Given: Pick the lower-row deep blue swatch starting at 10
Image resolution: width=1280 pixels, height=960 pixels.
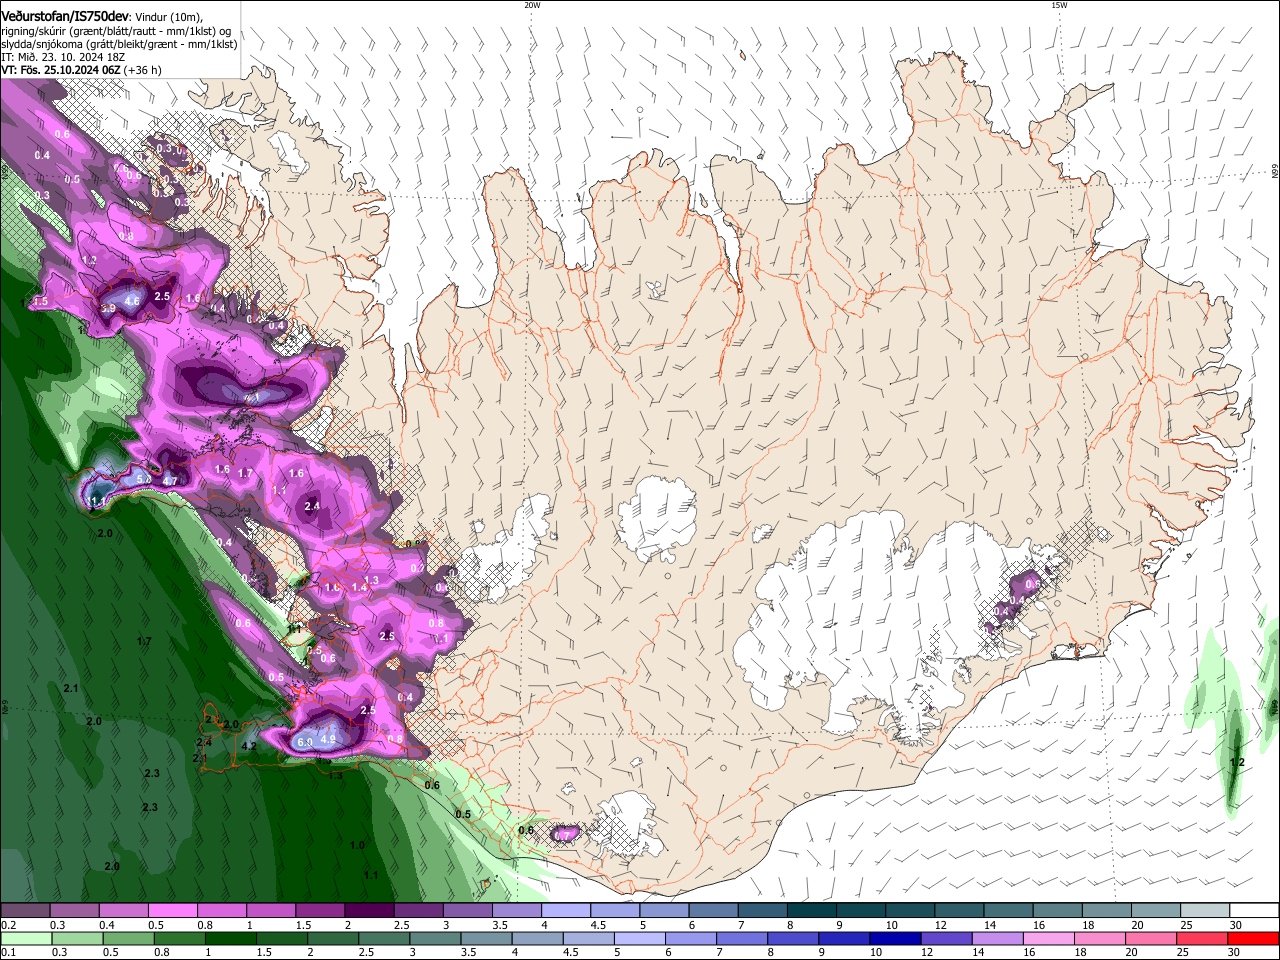Looking at the screenshot, I should (895, 938).
